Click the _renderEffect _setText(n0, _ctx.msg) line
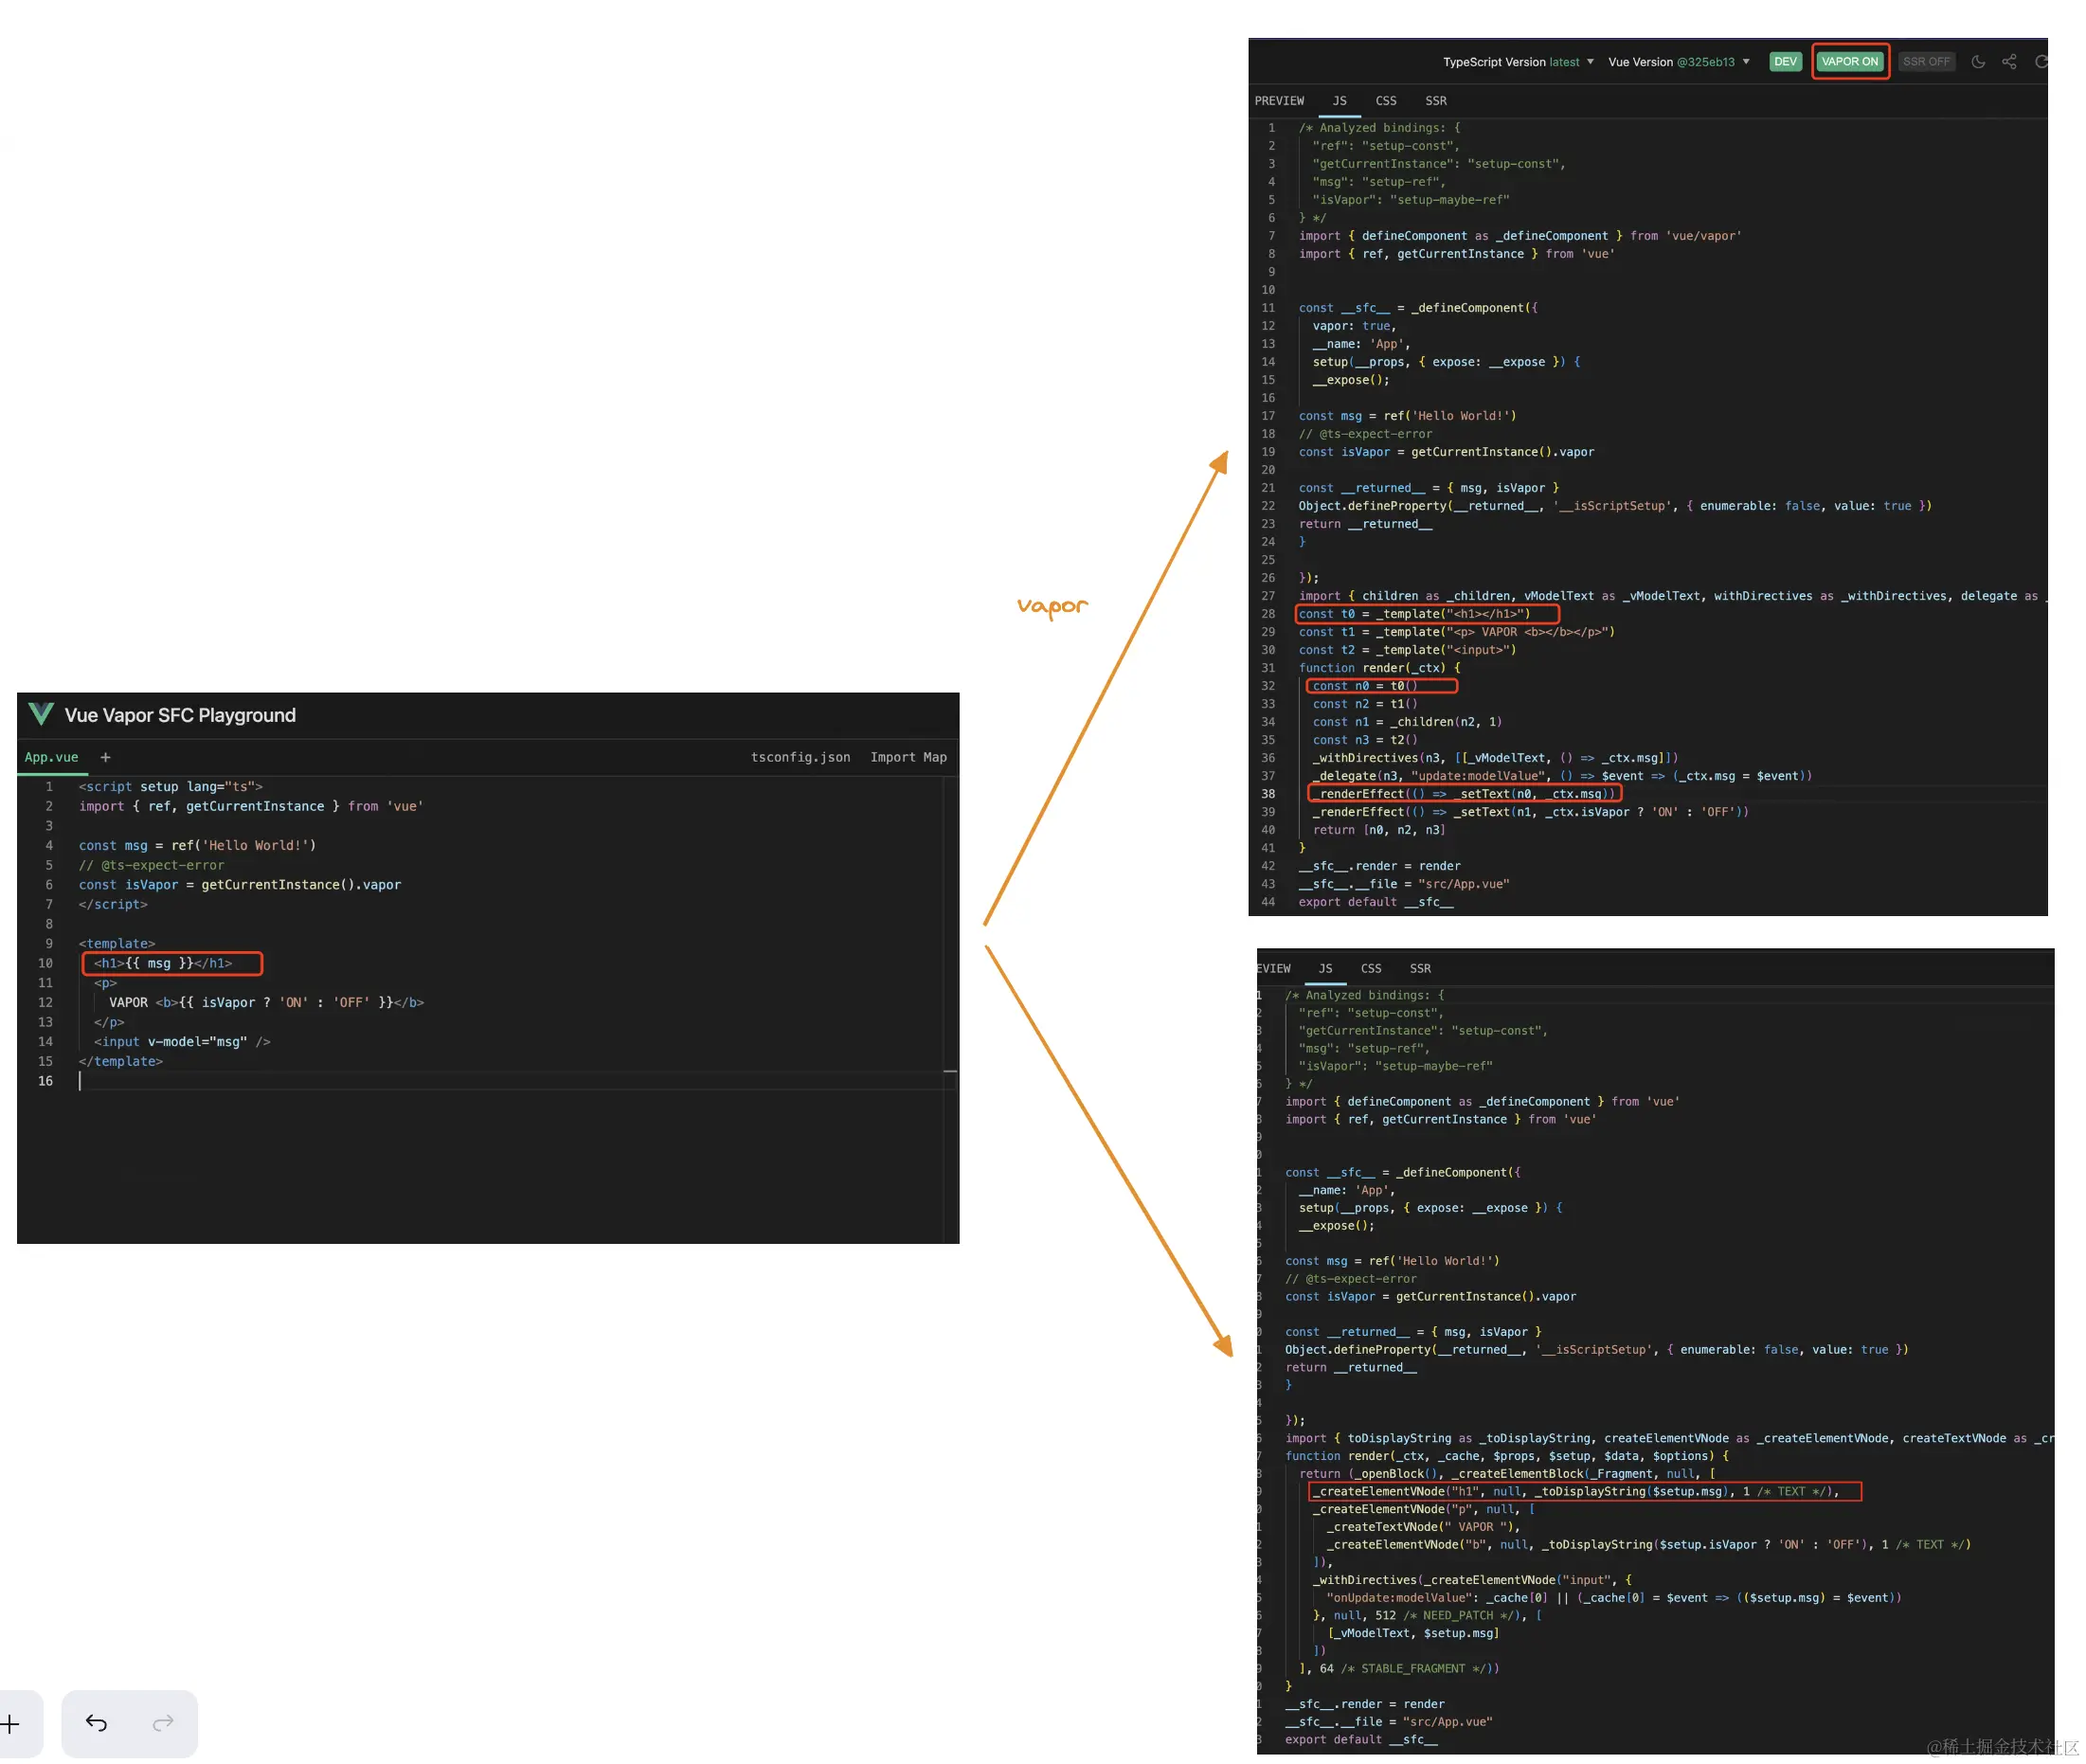The image size is (2086, 1764). coord(1463,794)
